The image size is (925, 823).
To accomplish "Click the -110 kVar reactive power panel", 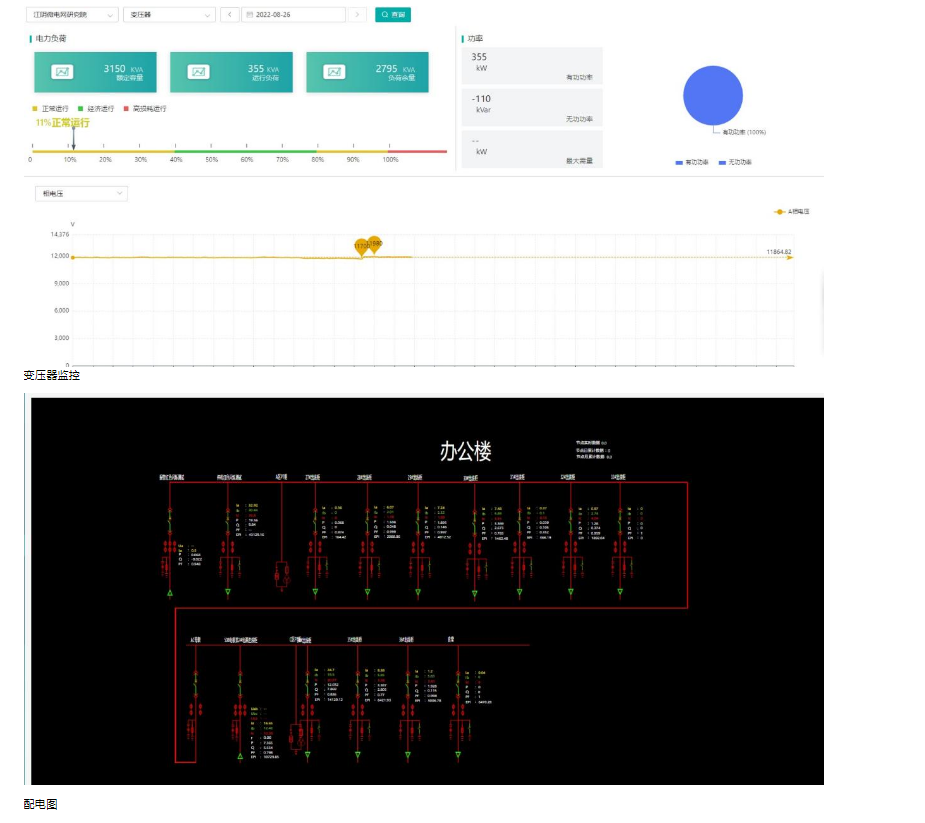I will click(532, 107).
